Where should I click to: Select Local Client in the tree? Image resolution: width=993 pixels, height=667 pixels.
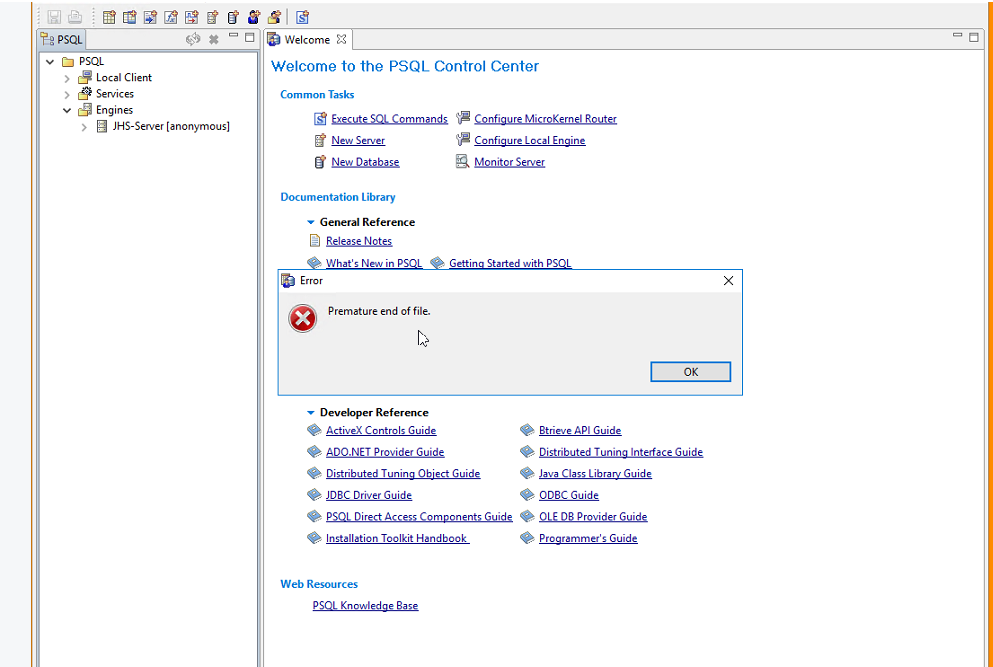coord(123,77)
